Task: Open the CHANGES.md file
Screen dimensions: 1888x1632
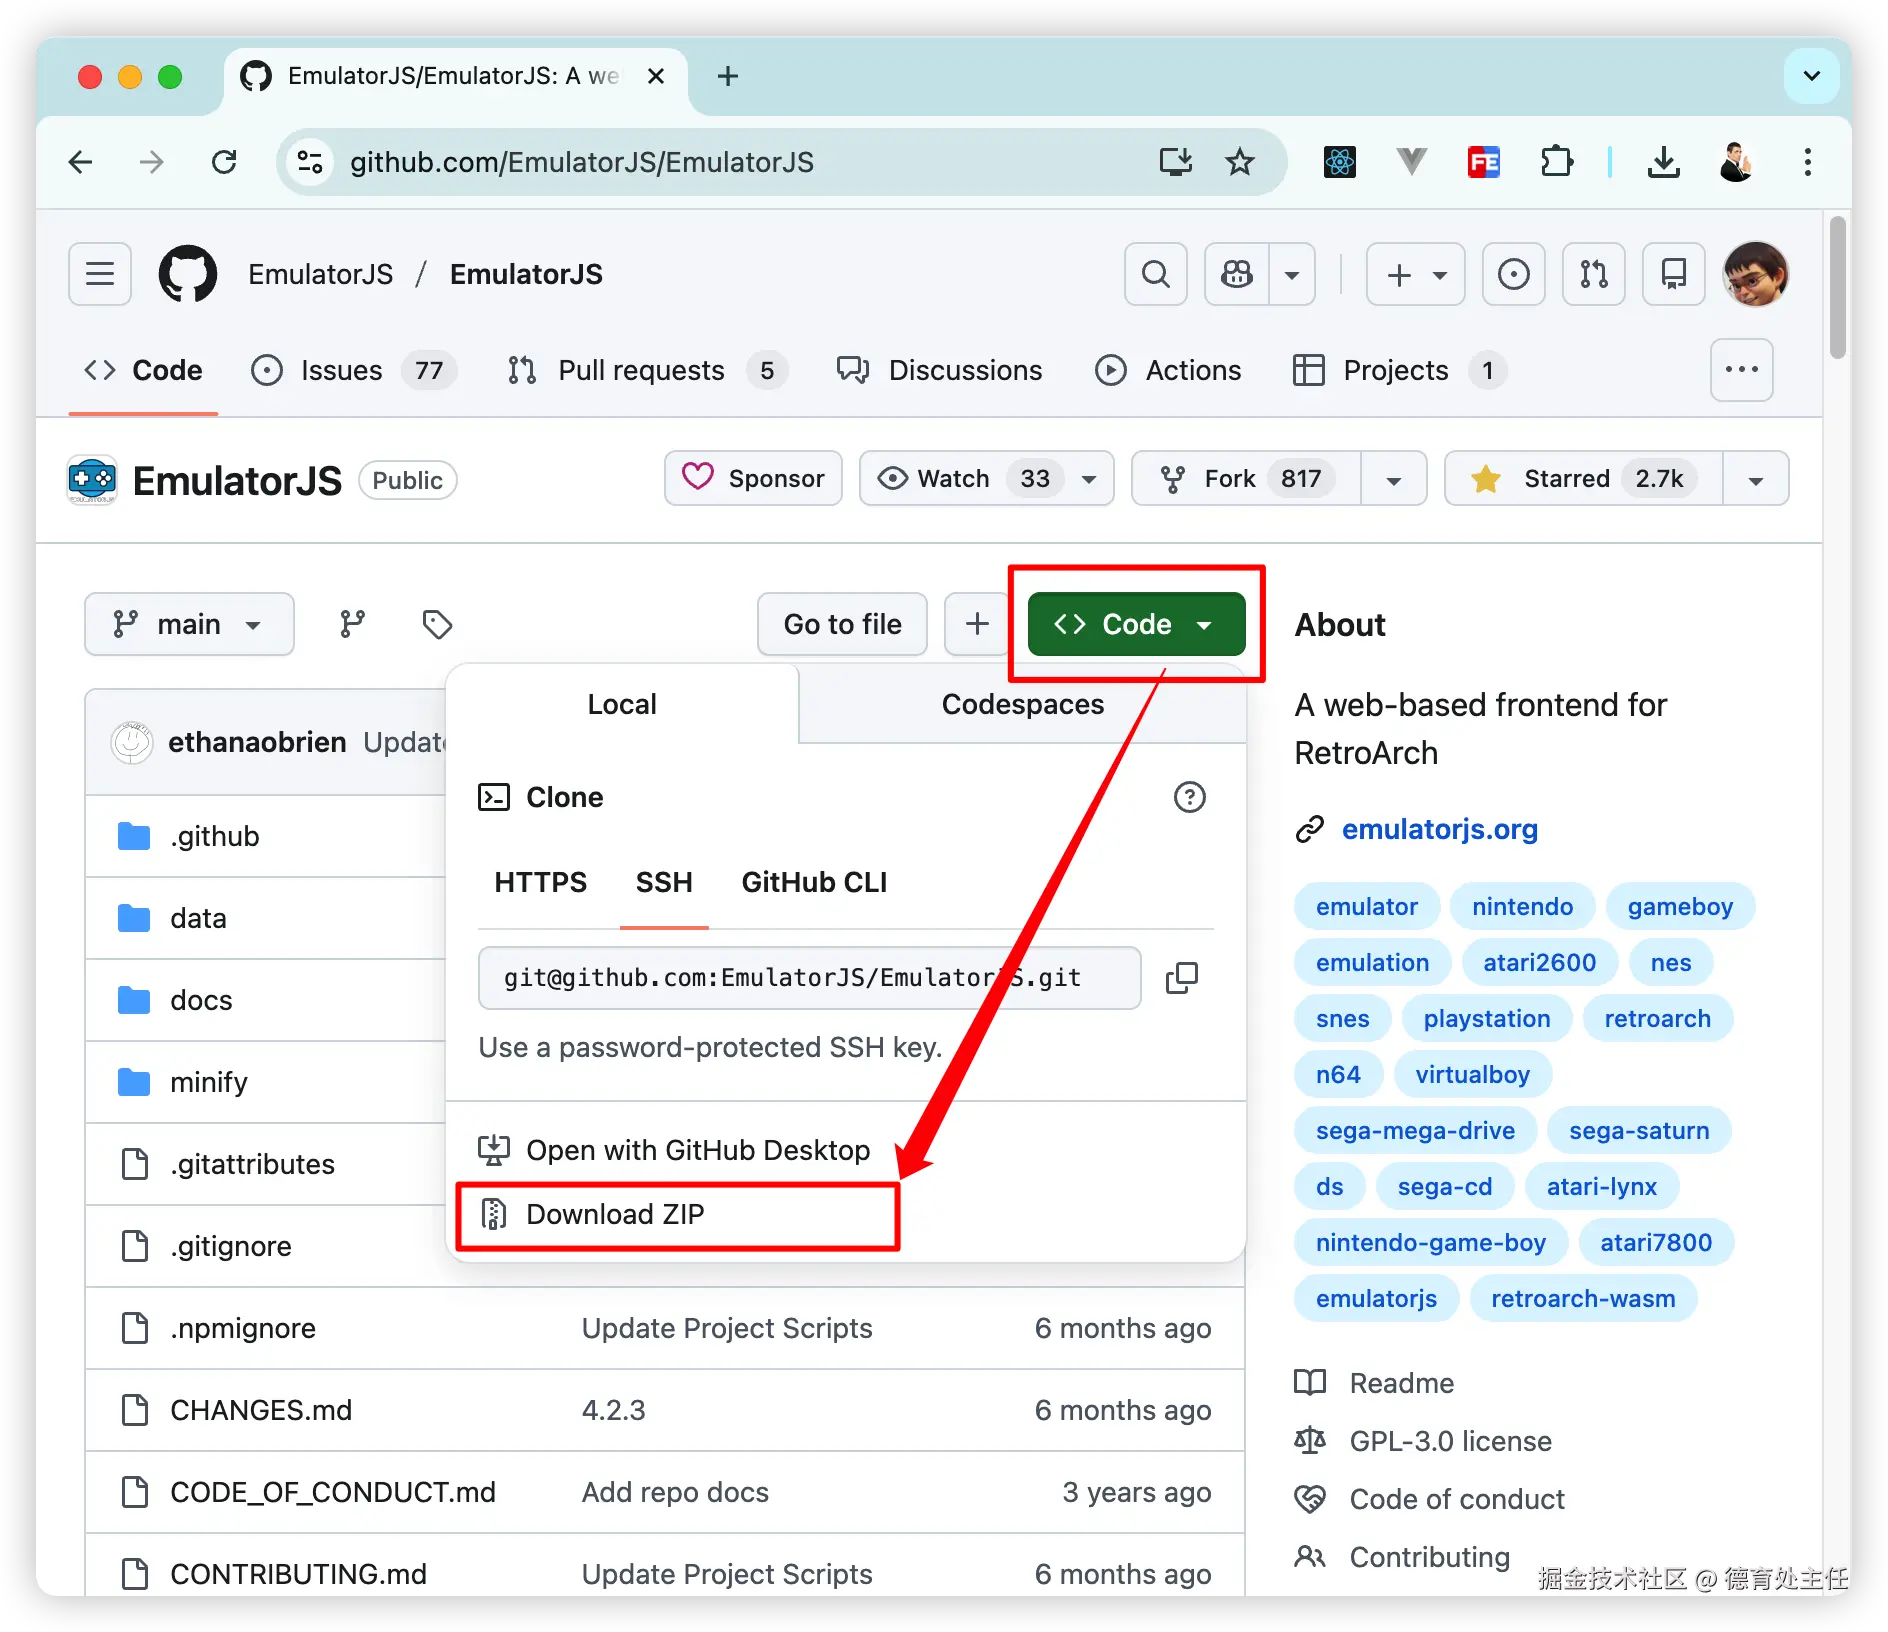Action: point(261,1410)
